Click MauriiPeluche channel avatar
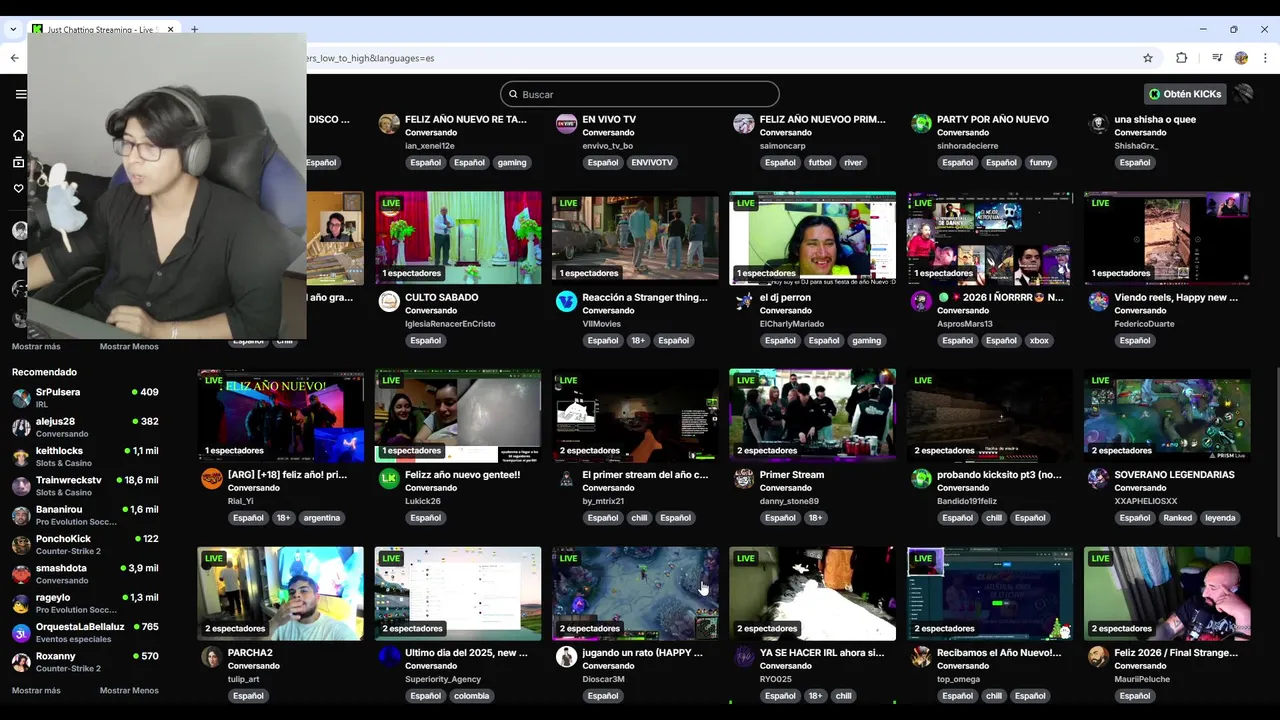 tap(1098, 657)
